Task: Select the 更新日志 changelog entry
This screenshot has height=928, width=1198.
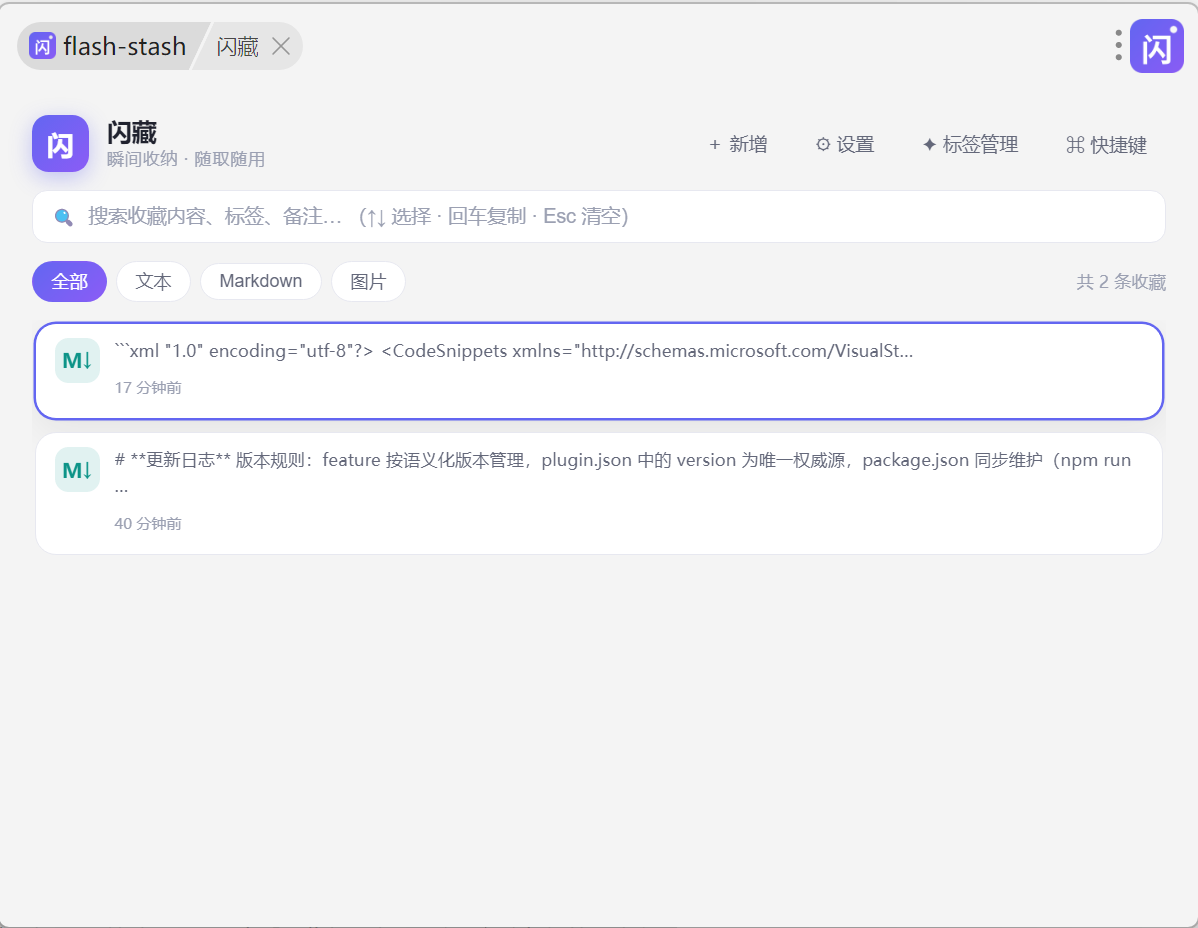Action: 599,493
